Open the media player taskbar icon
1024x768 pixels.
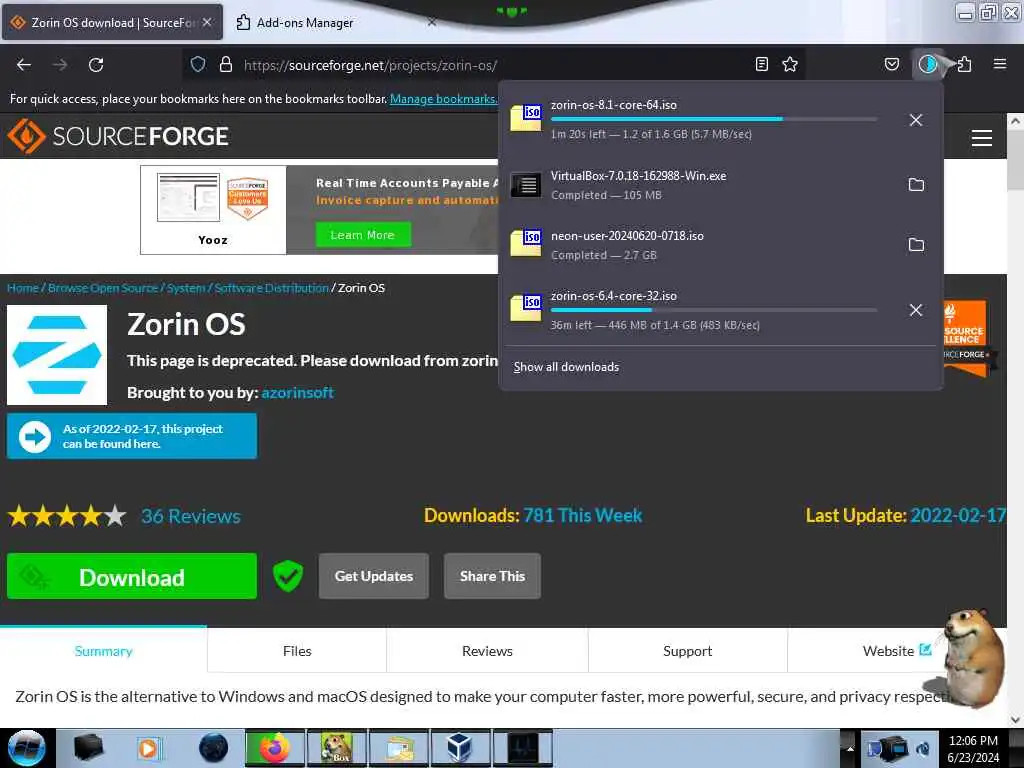click(x=148, y=748)
